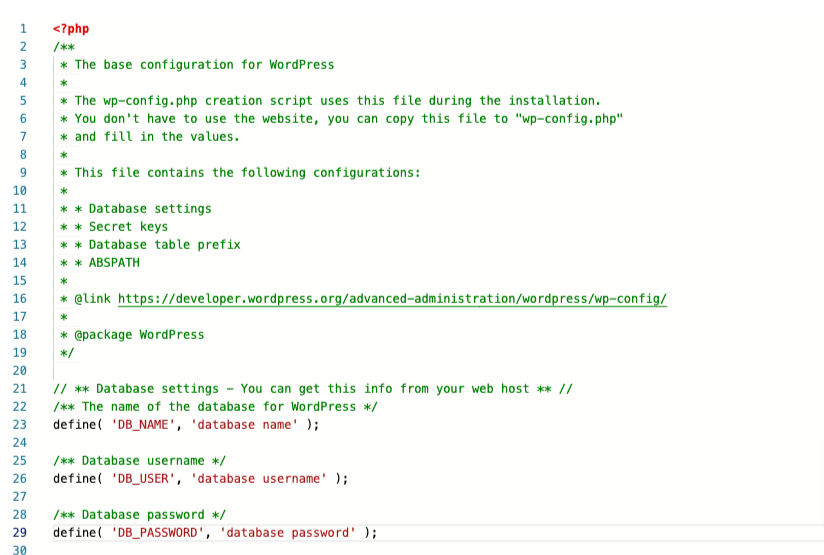This screenshot has width=824, height=555.
Task: Select line number 16 in the gutter
Action: tap(20, 299)
